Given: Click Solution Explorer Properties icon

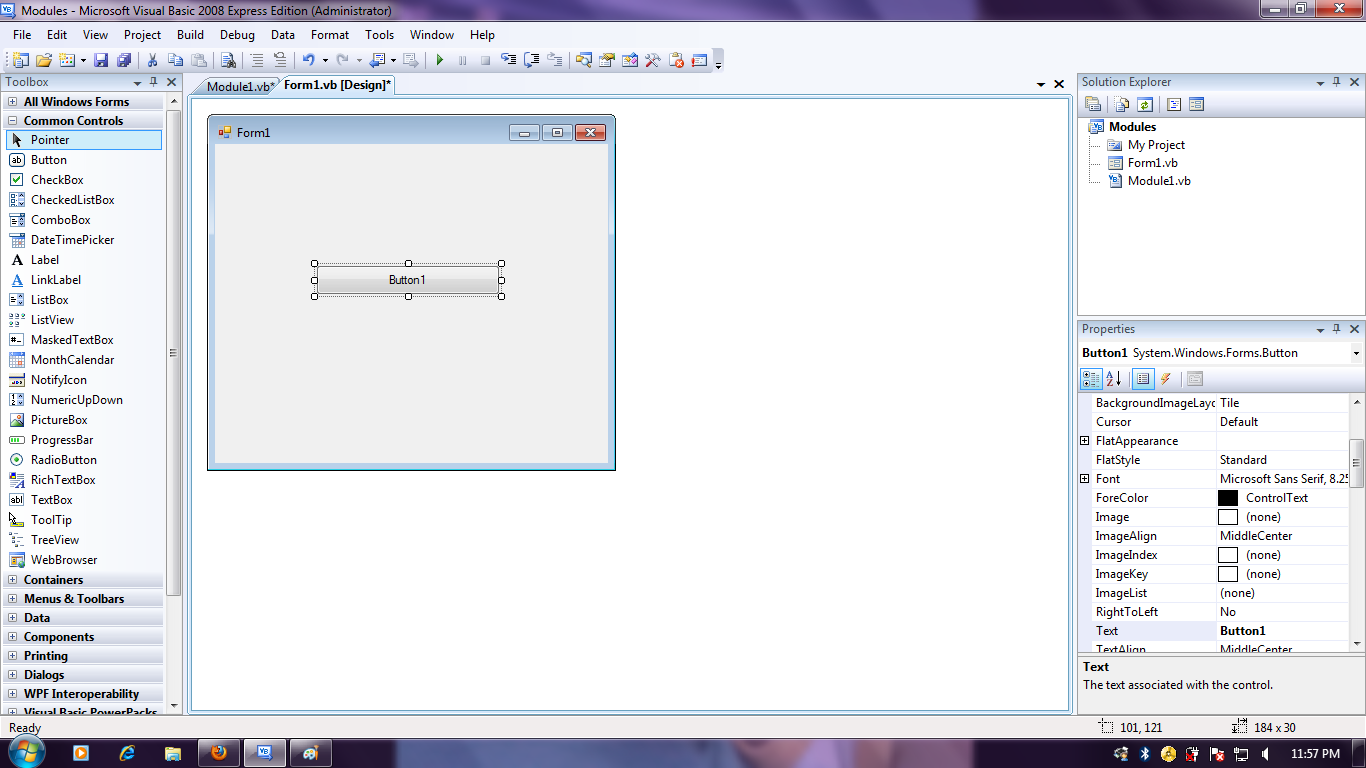Looking at the screenshot, I should pyautogui.click(x=1093, y=104).
